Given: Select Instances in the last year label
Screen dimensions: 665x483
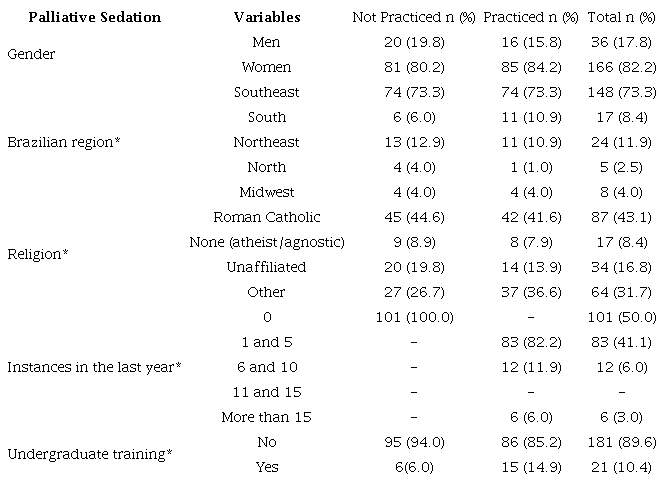Looking at the screenshot, I should [94, 367].
